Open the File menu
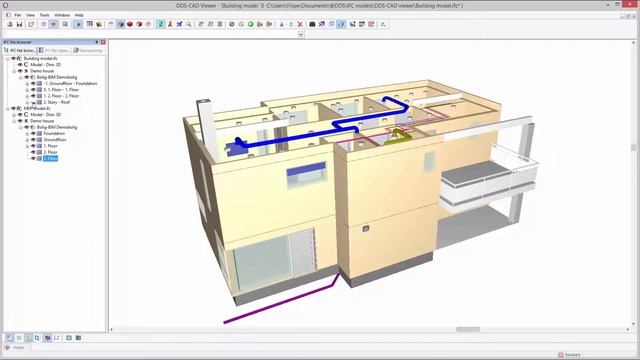Image resolution: width=640 pixels, height=360 pixels. (18, 15)
